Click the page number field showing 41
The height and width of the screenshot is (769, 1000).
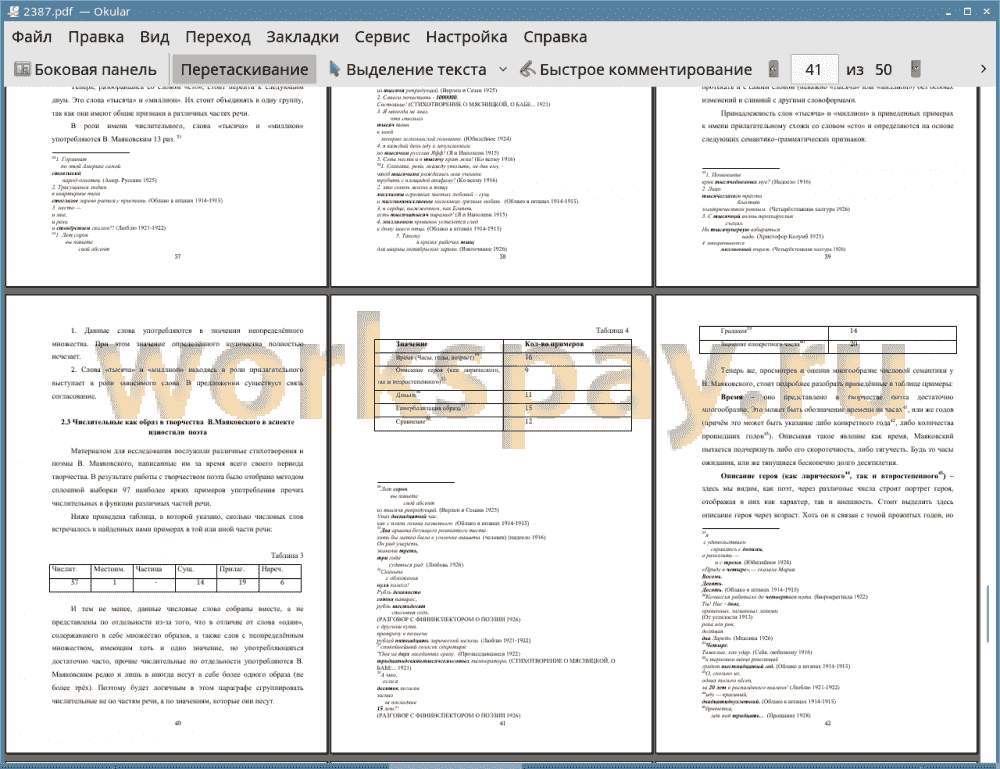pyautogui.click(x=814, y=70)
